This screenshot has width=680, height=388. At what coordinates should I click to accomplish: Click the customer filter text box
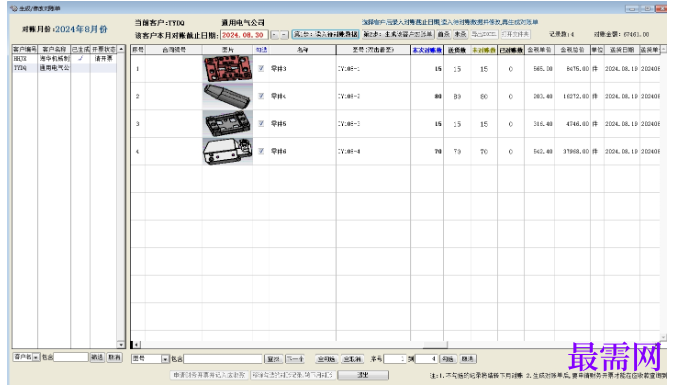pyautogui.click(x=71, y=357)
